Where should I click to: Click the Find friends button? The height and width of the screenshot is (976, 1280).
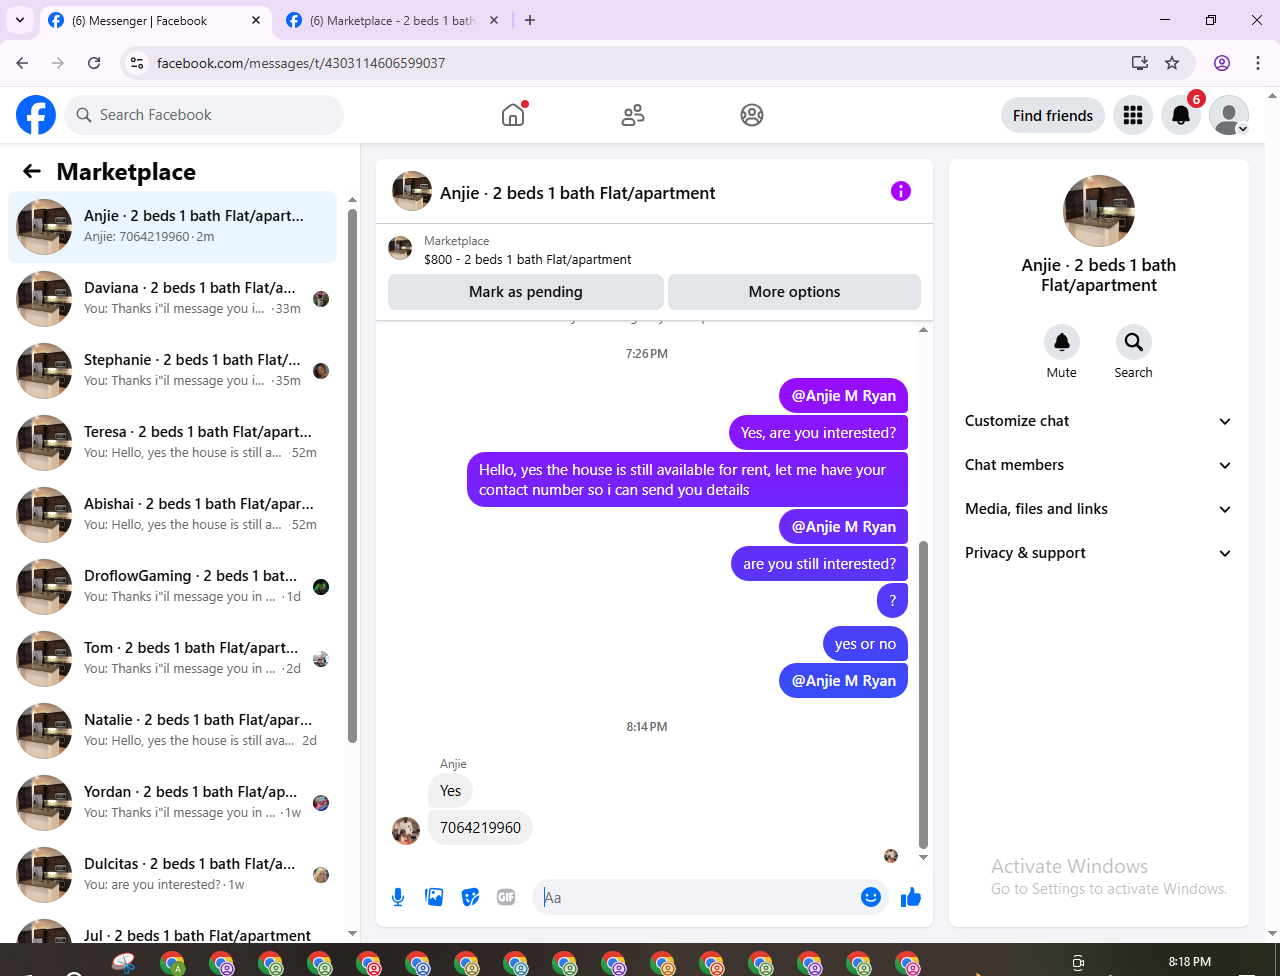(1053, 115)
